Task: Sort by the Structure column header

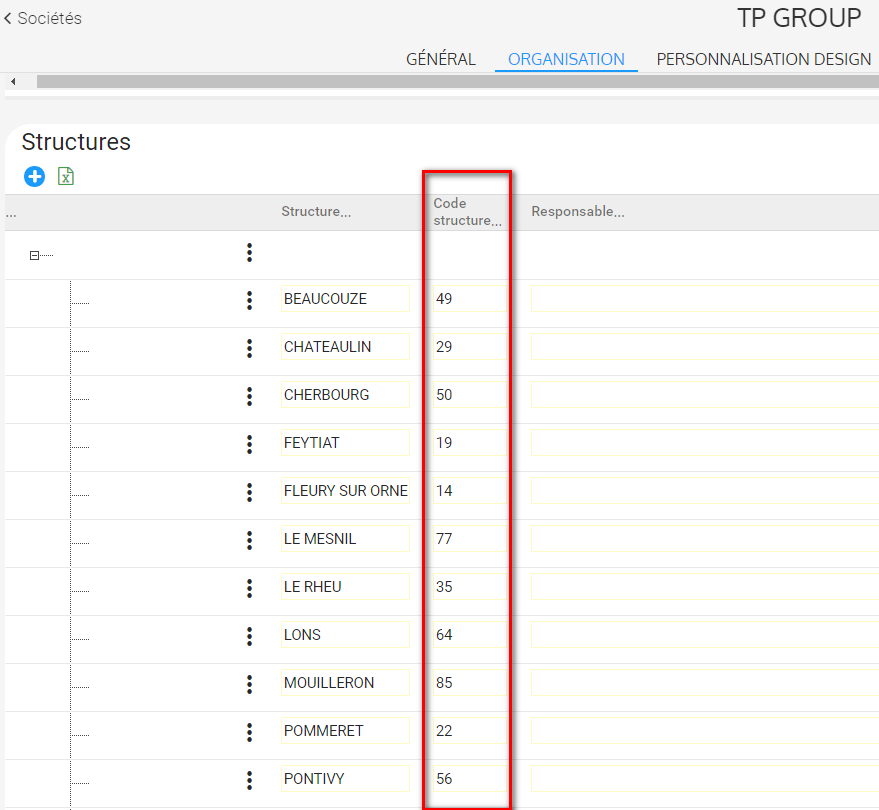Action: pos(315,212)
